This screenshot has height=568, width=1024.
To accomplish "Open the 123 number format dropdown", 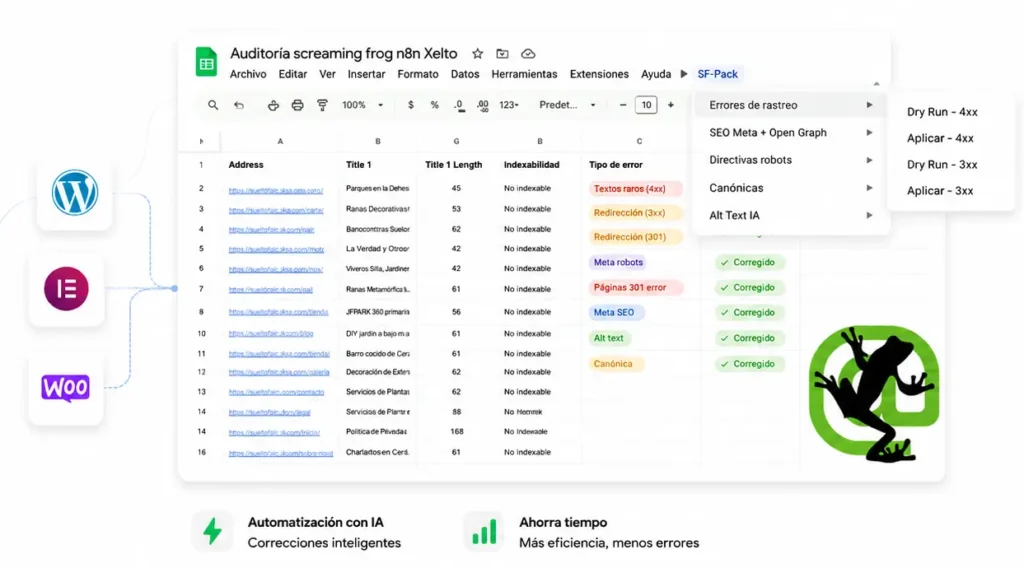I will click(x=509, y=104).
